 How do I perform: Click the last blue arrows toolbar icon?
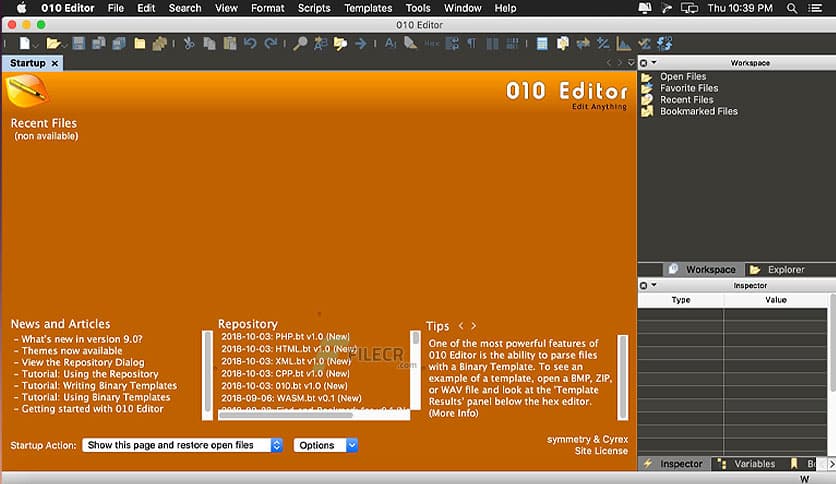[664, 44]
